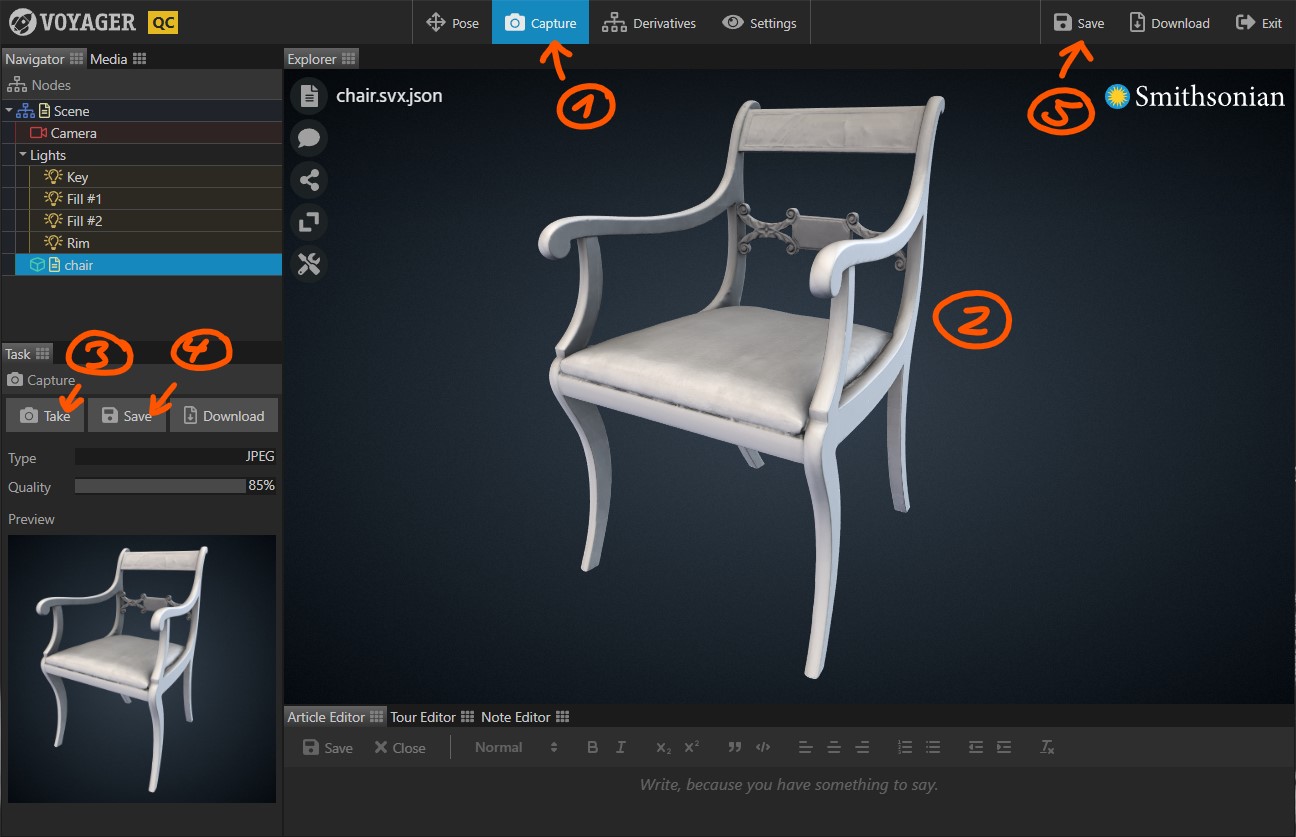The width and height of the screenshot is (1296, 837).
Task: Click the share icon in Explorer sidebar
Action: point(309,180)
